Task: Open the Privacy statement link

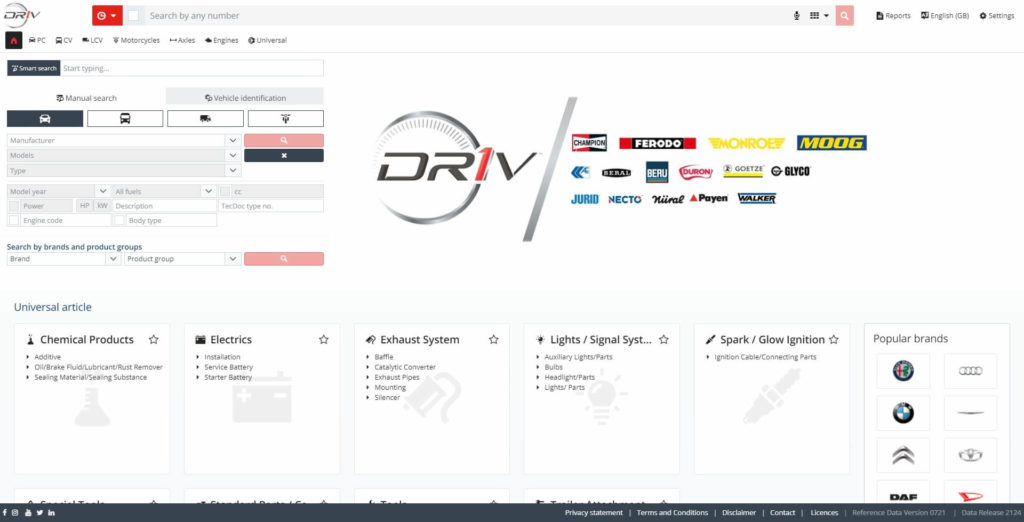Action: click(594, 513)
